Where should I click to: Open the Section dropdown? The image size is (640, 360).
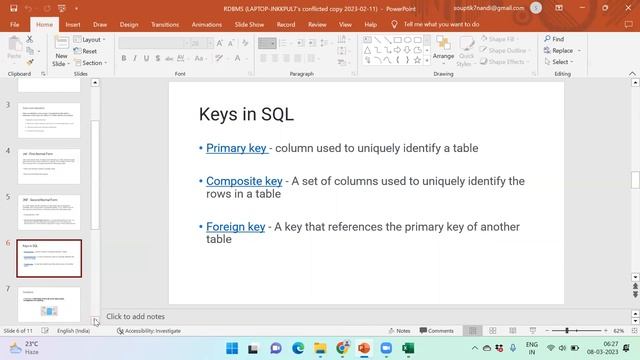click(91, 63)
